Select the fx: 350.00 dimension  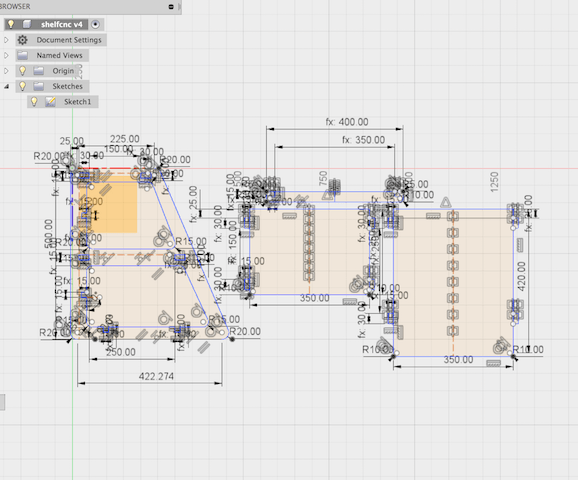click(363, 140)
